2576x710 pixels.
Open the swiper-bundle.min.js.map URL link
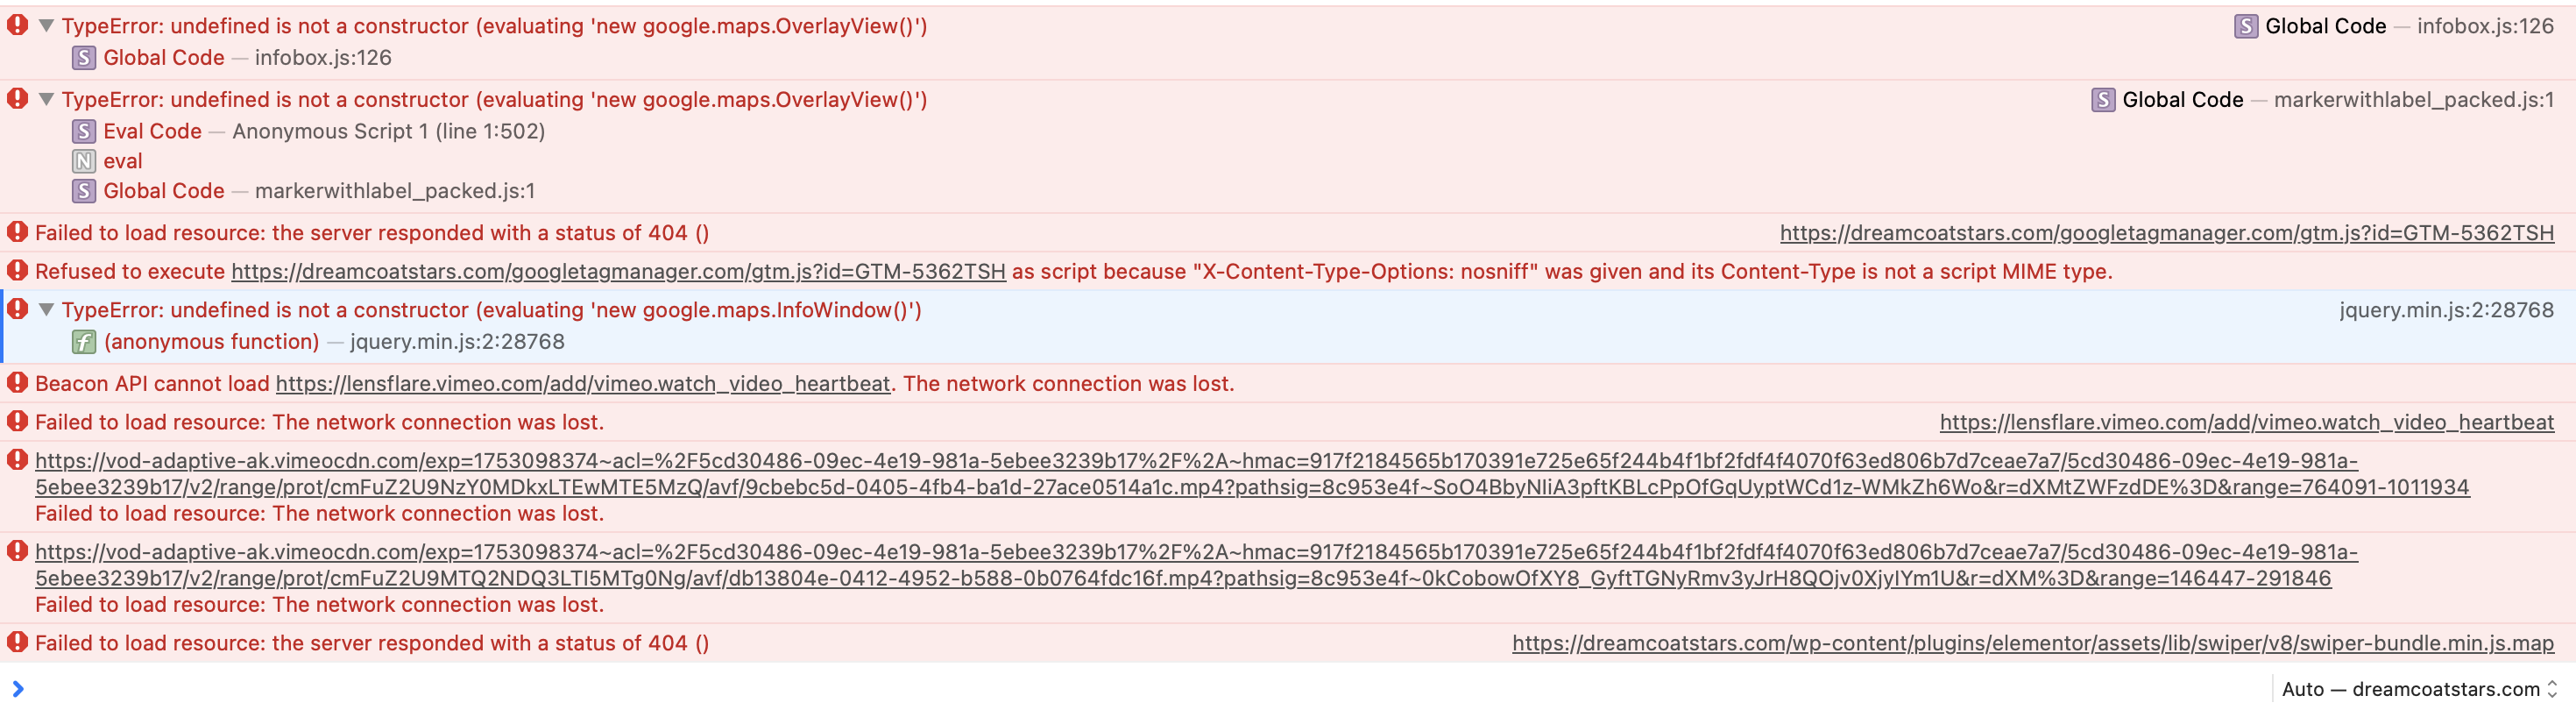coord(2032,643)
